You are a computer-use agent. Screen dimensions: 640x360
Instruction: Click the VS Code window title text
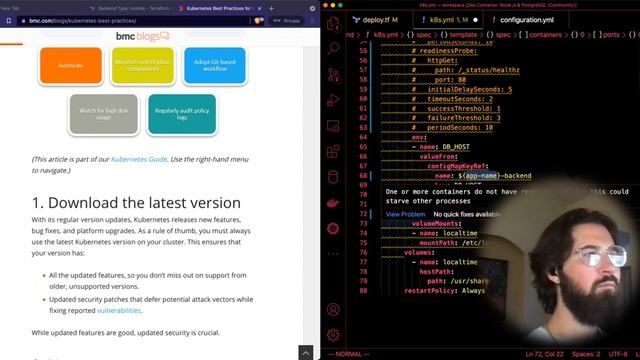498,5
